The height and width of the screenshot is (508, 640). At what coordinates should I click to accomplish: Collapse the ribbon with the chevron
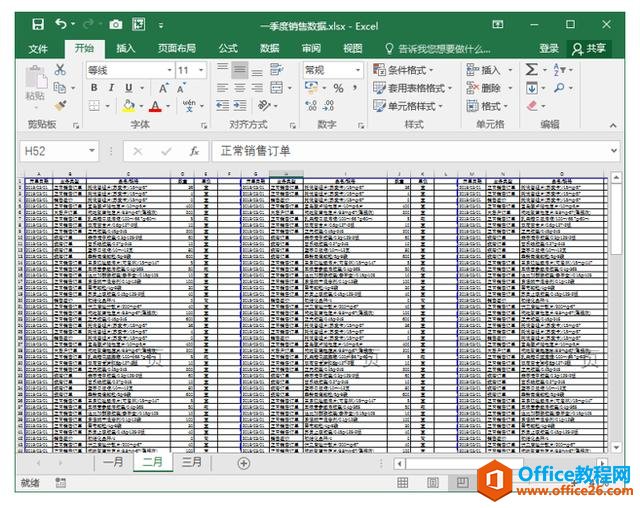click(x=613, y=125)
